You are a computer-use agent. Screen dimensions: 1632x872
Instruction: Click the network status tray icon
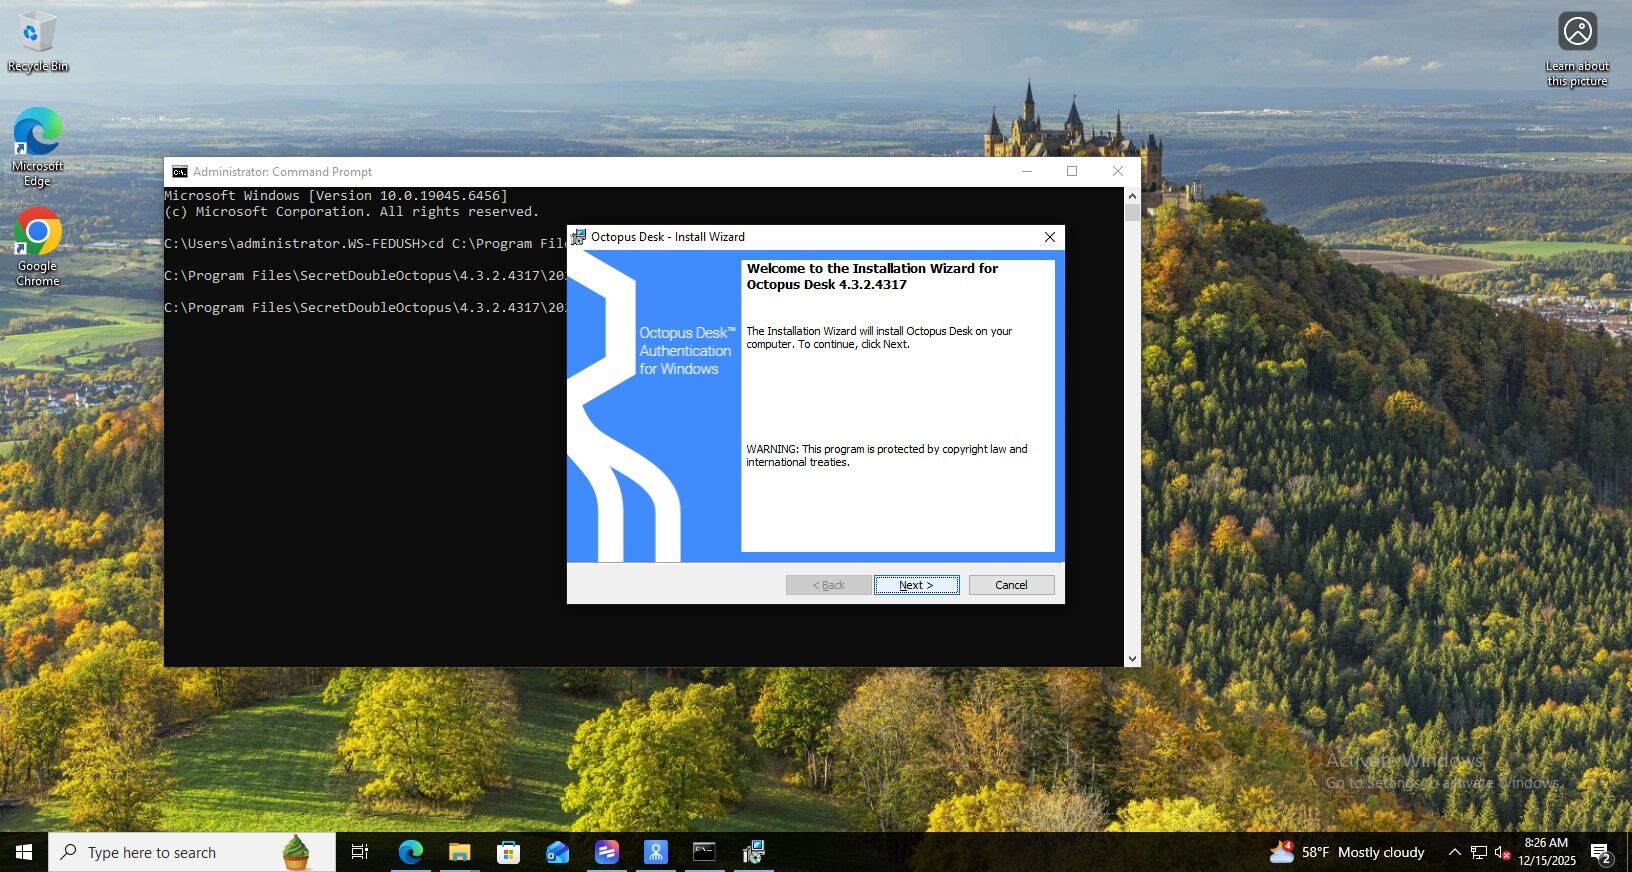(x=1478, y=852)
